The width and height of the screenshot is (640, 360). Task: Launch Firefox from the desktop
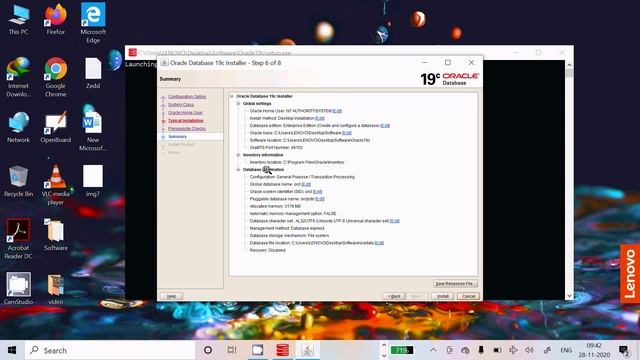[56, 20]
